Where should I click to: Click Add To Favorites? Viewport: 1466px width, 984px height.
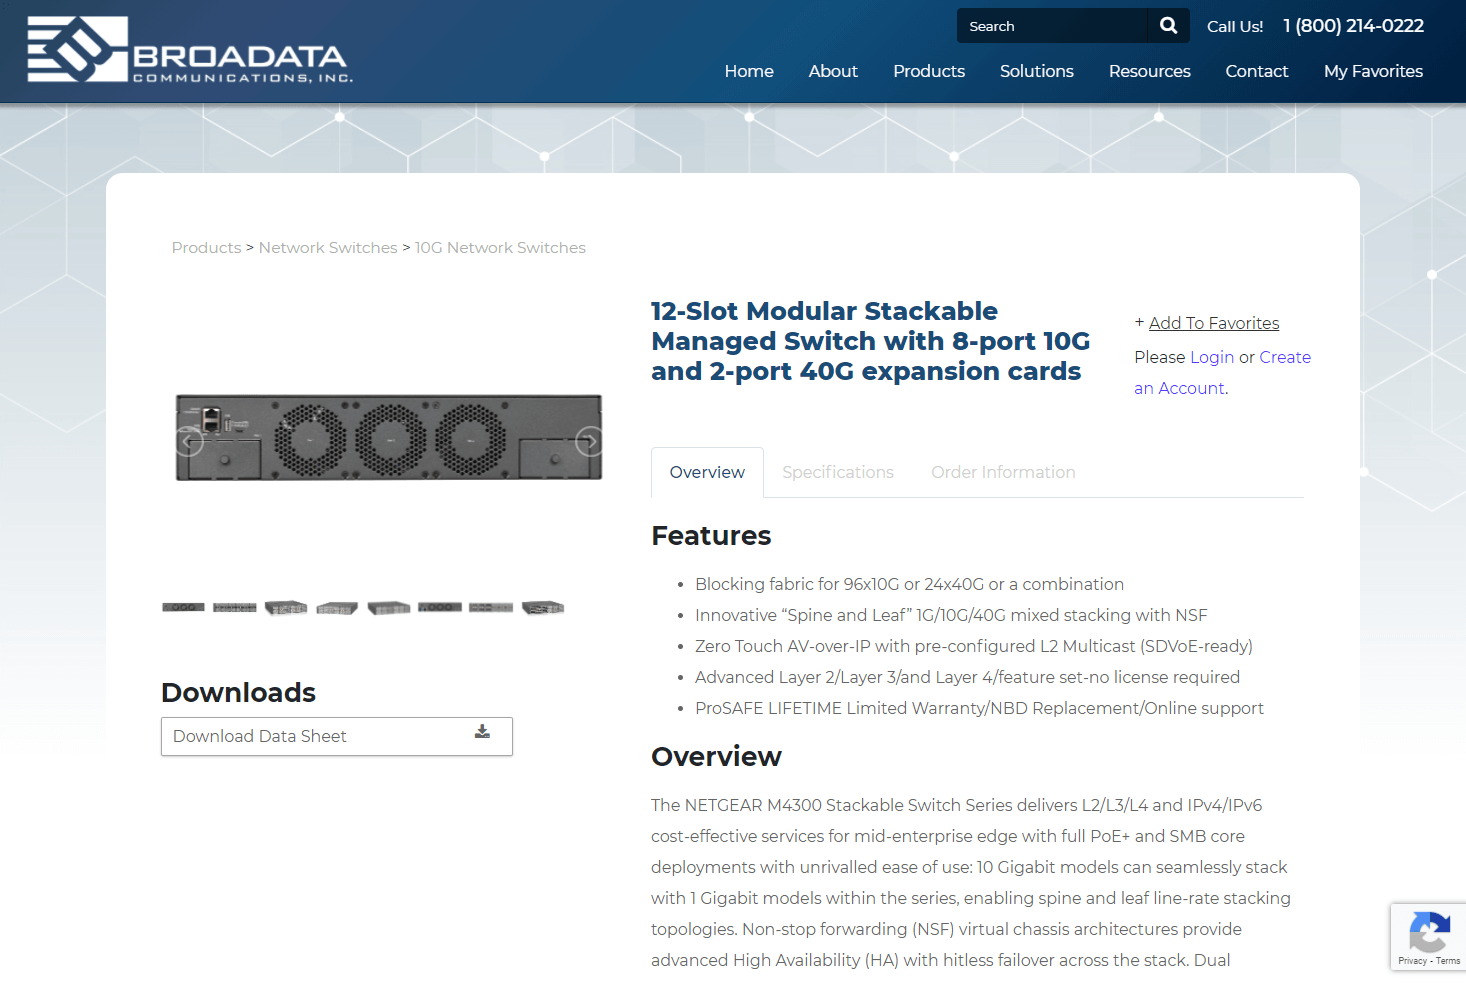pyautogui.click(x=1214, y=322)
